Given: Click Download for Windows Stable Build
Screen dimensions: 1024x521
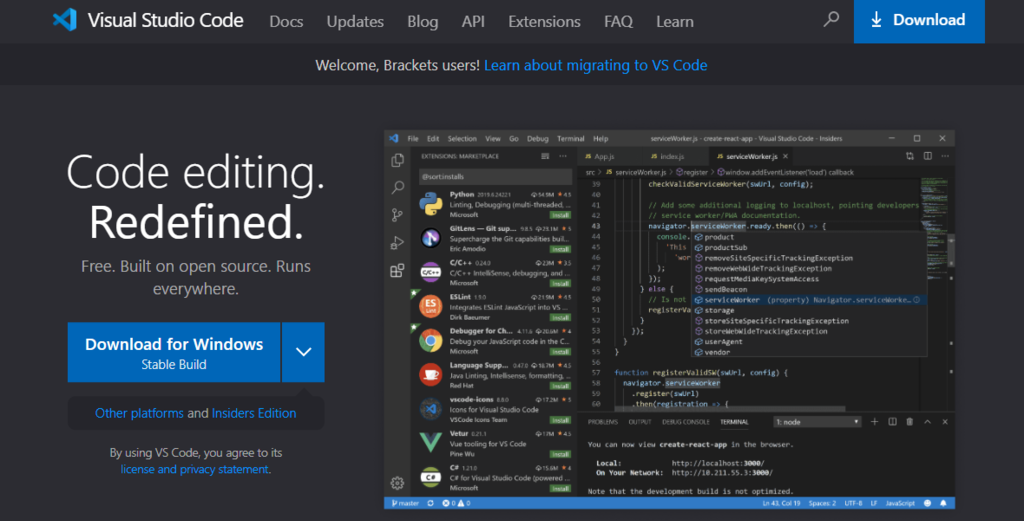Looking at the screenshot, I should tap(174, 352).
